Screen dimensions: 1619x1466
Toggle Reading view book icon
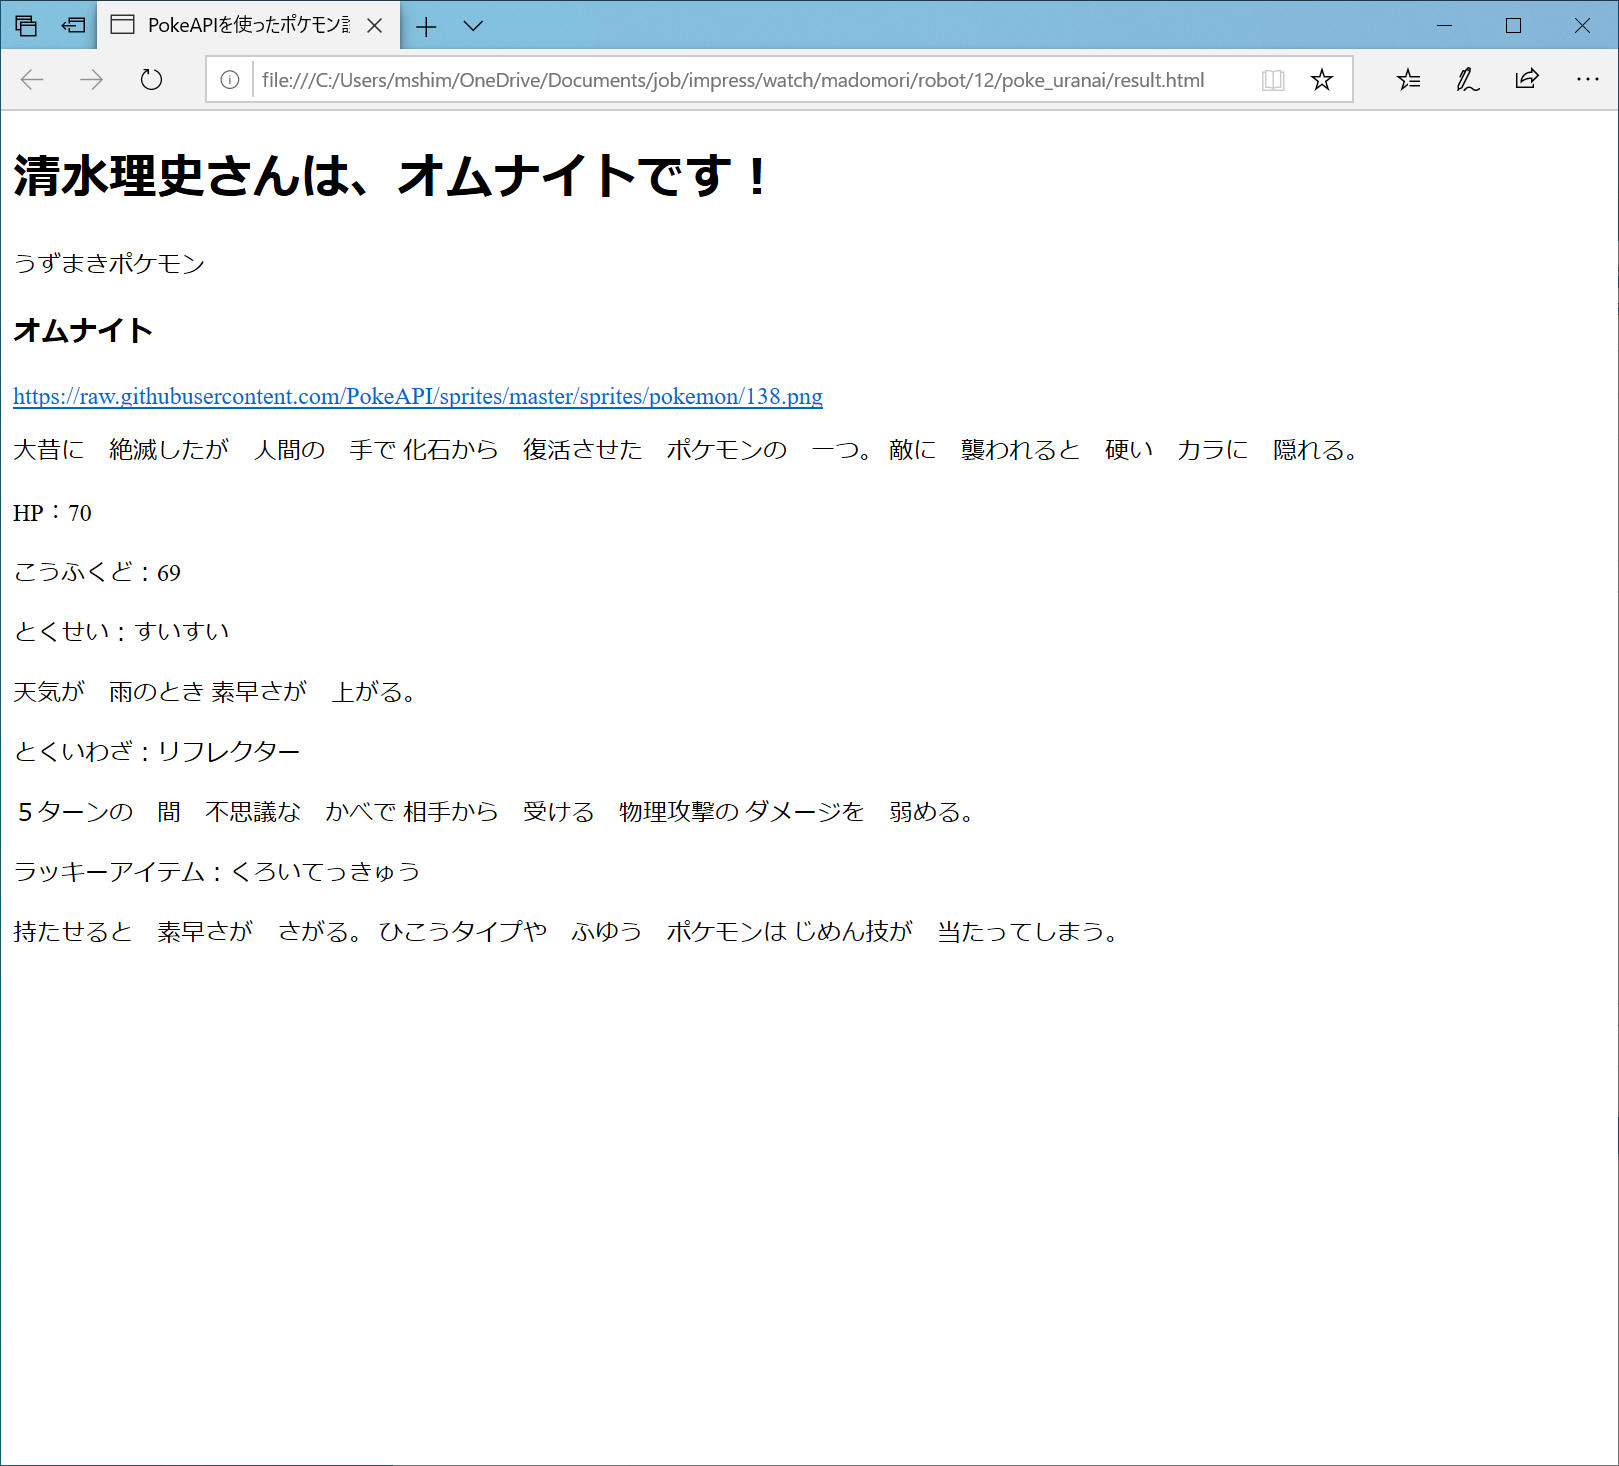point(1273,80)
